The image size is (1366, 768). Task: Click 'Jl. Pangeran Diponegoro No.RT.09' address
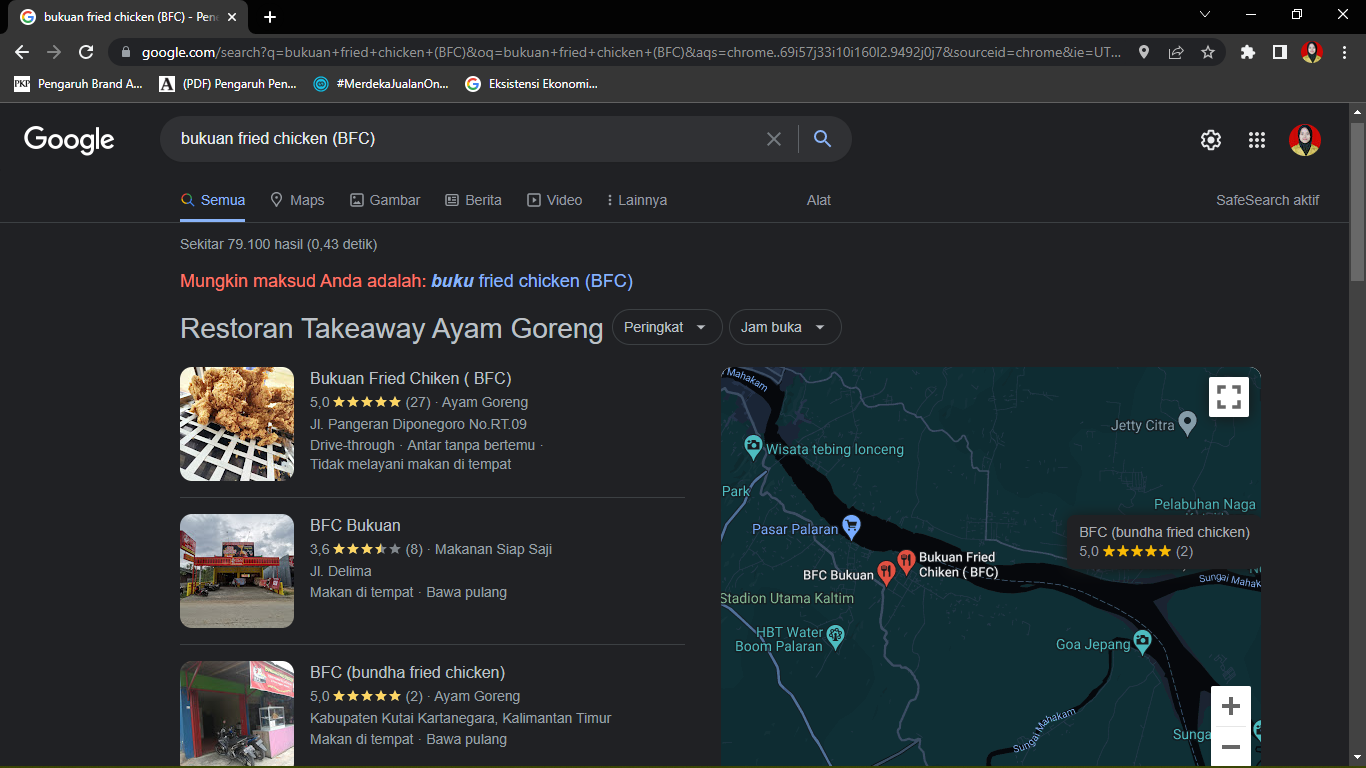418,424
